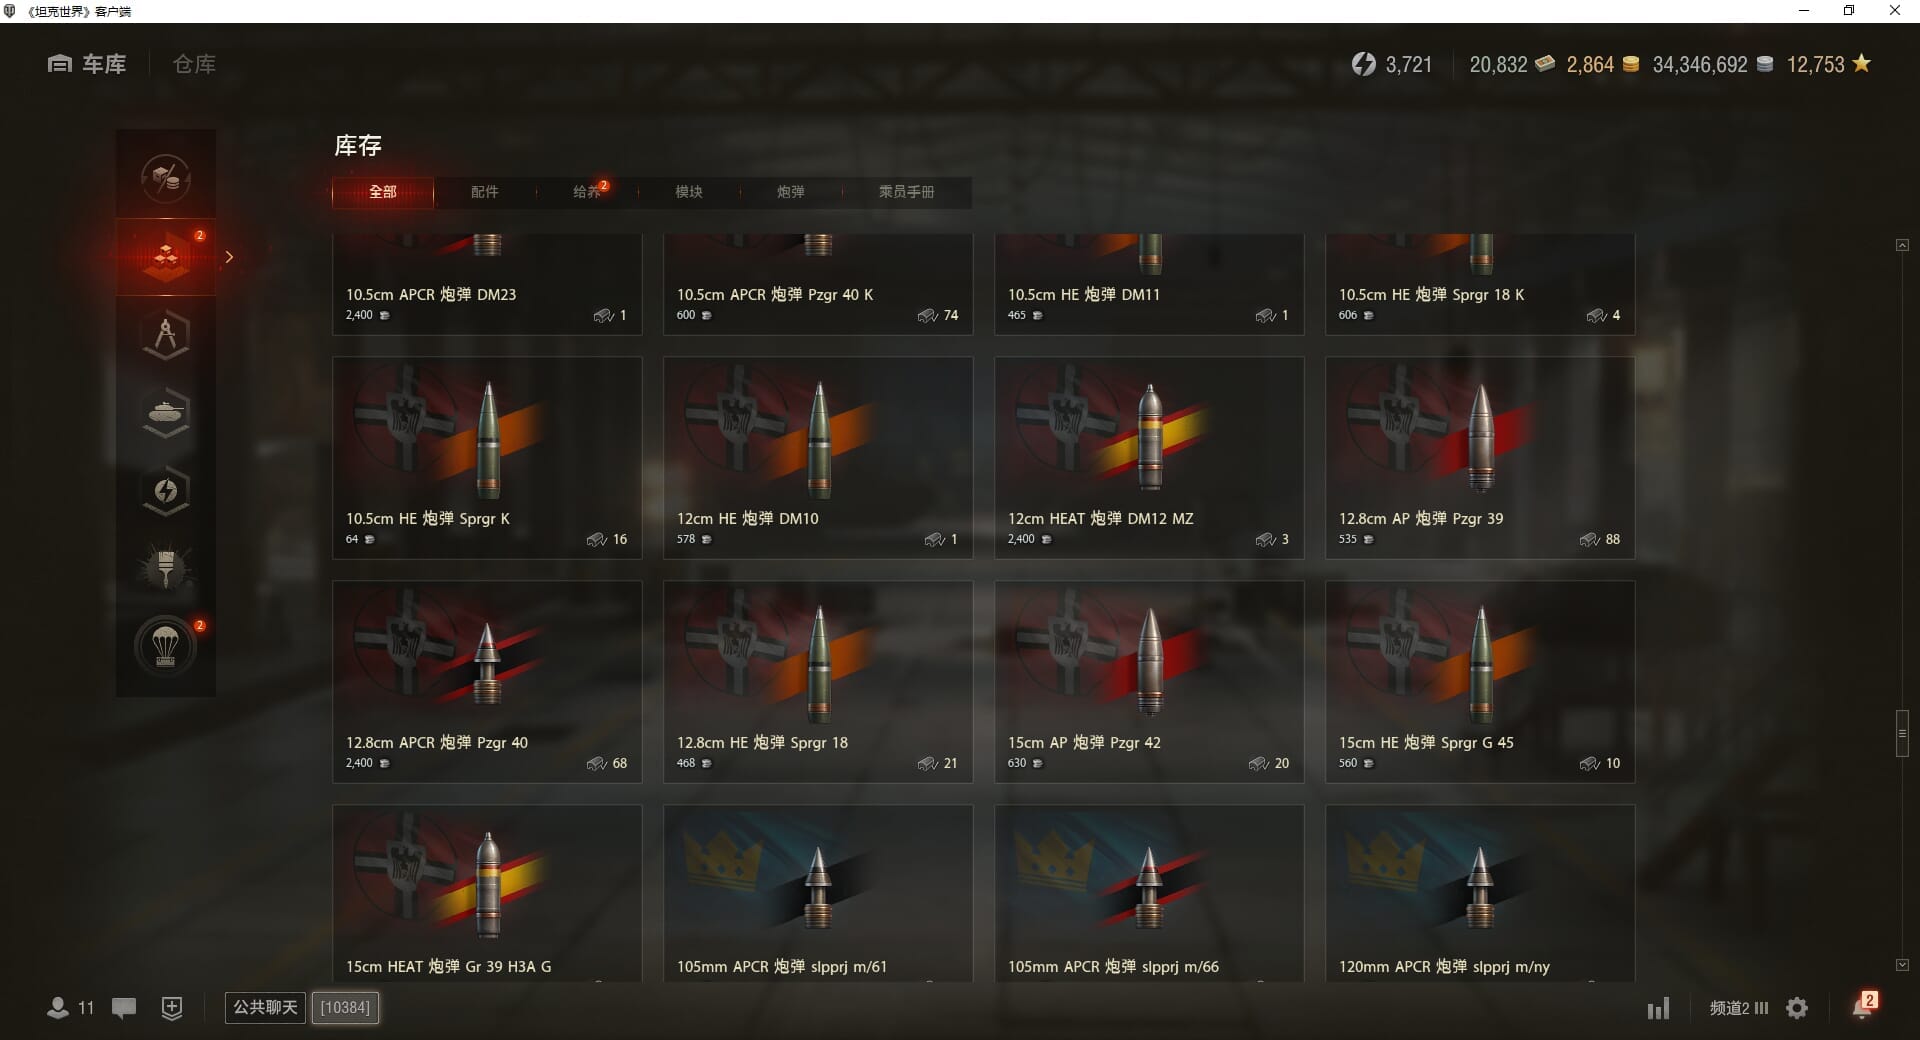Open the 模块 tab

pyautogui.click(x=689, y=192)
